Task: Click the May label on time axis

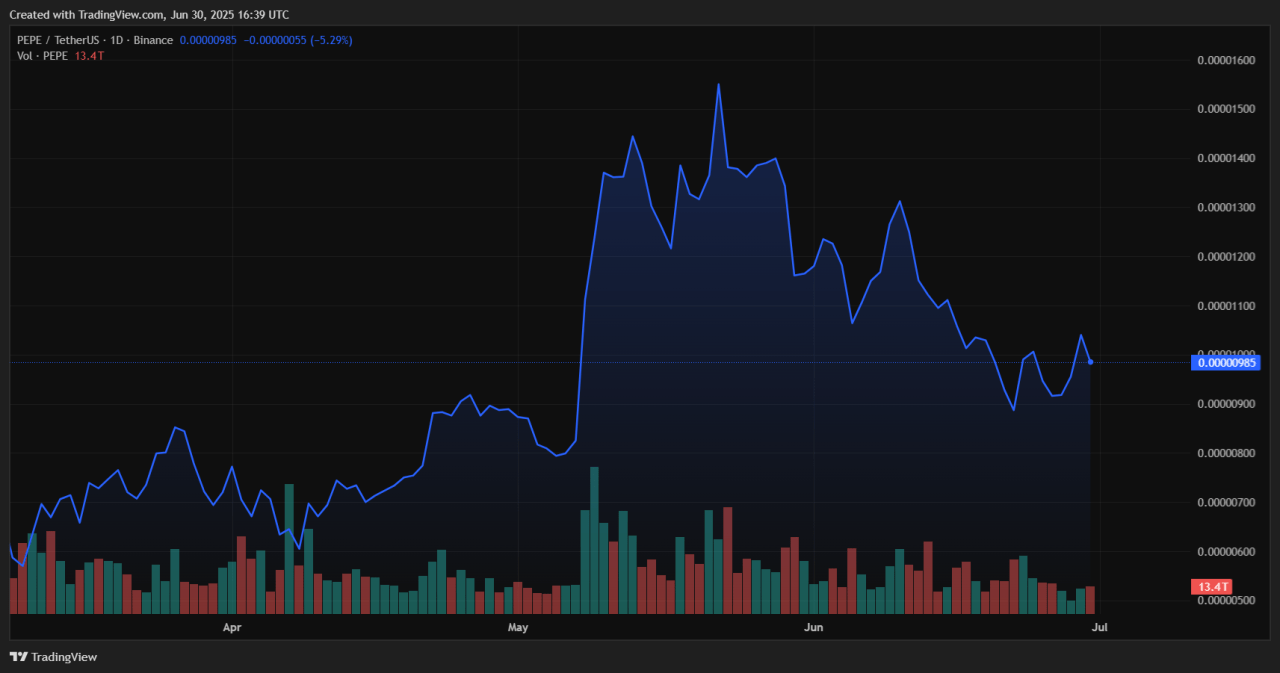Action: coord(517,627)
